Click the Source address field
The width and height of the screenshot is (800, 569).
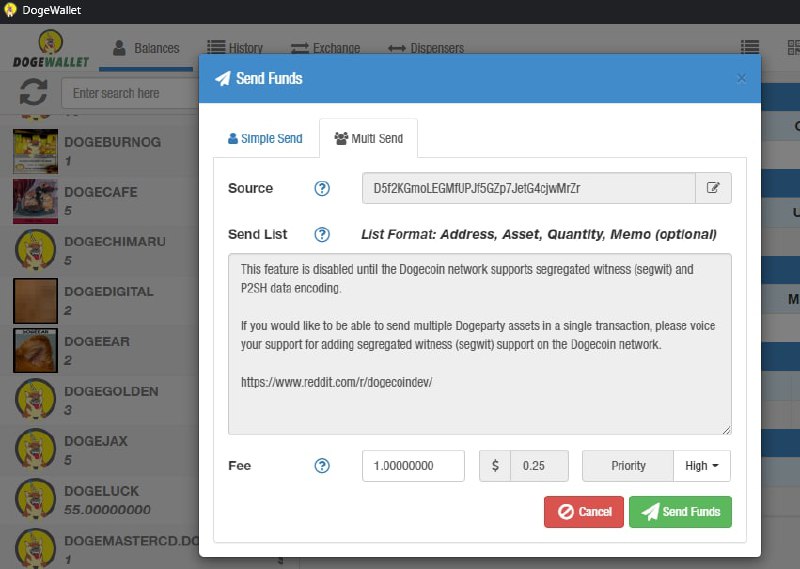pyautogui.click(x=529, y=188)
